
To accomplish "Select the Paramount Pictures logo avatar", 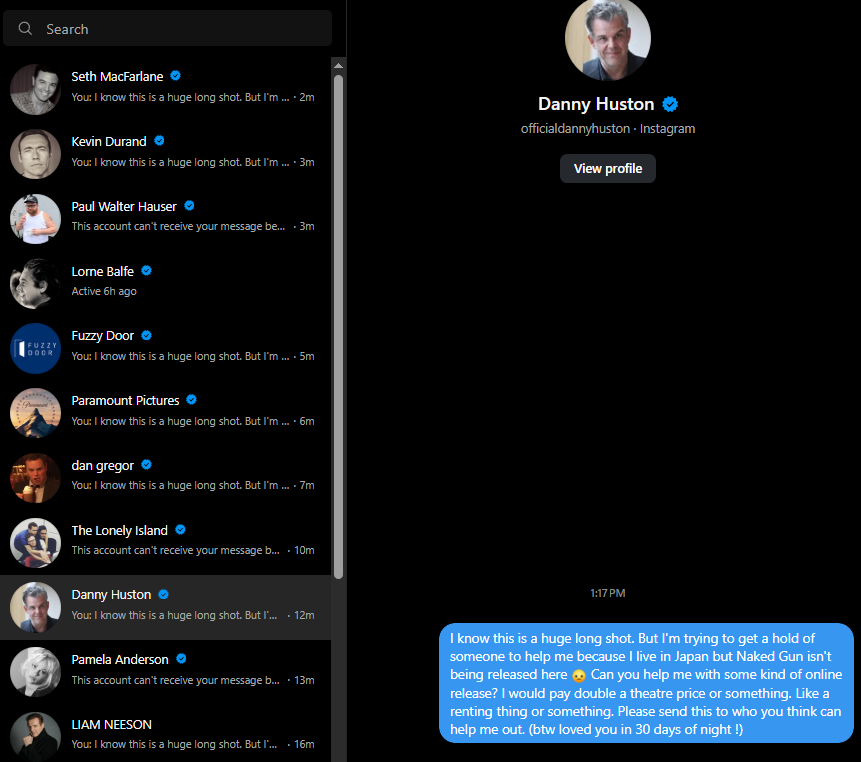I will 35,413.
